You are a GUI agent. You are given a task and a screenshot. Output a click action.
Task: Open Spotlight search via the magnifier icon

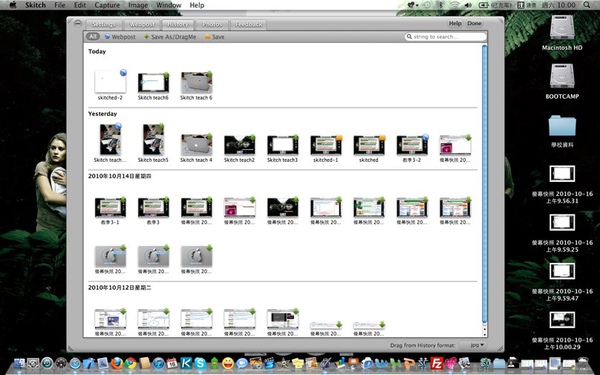(x=587, y=5)
